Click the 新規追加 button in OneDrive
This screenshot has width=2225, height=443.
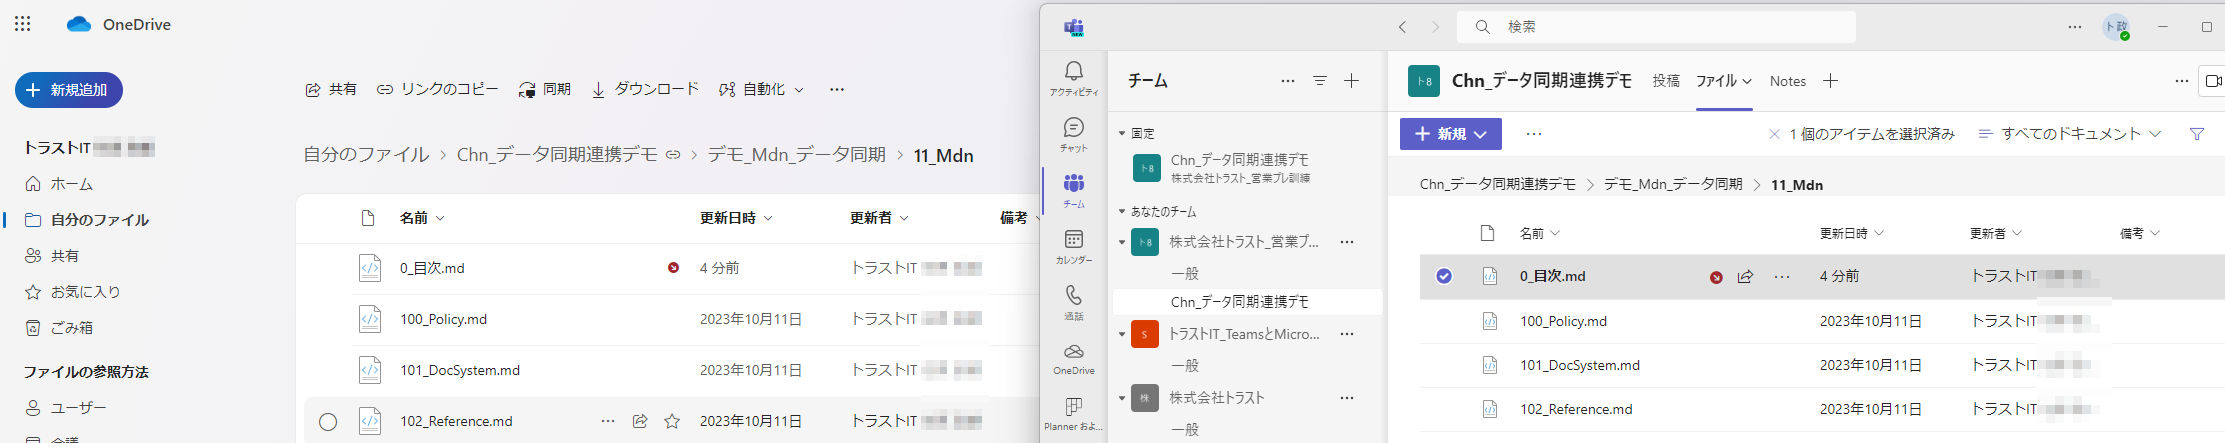pos(69,90)
